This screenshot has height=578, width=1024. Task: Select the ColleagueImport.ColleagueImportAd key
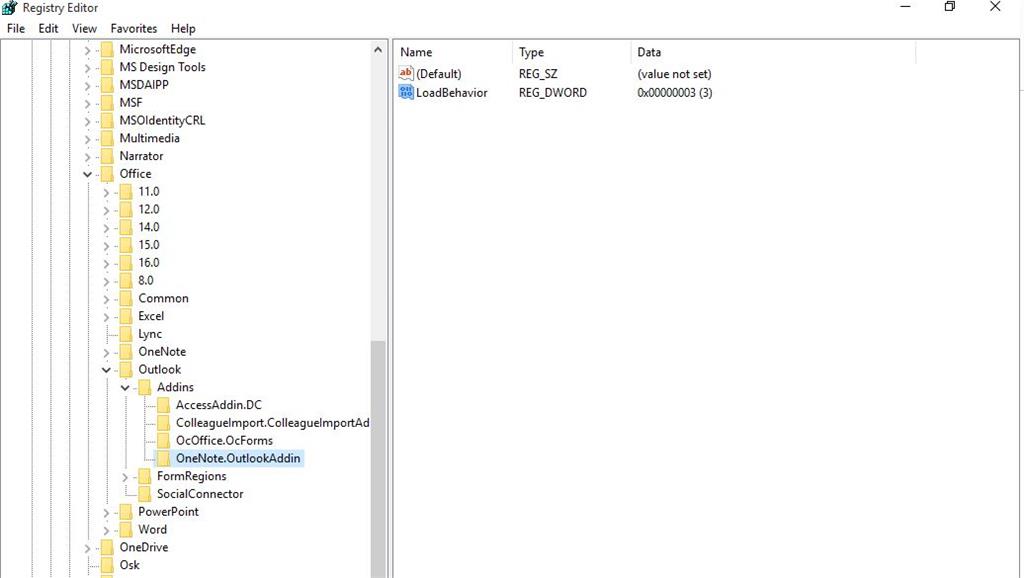(272, 423)
